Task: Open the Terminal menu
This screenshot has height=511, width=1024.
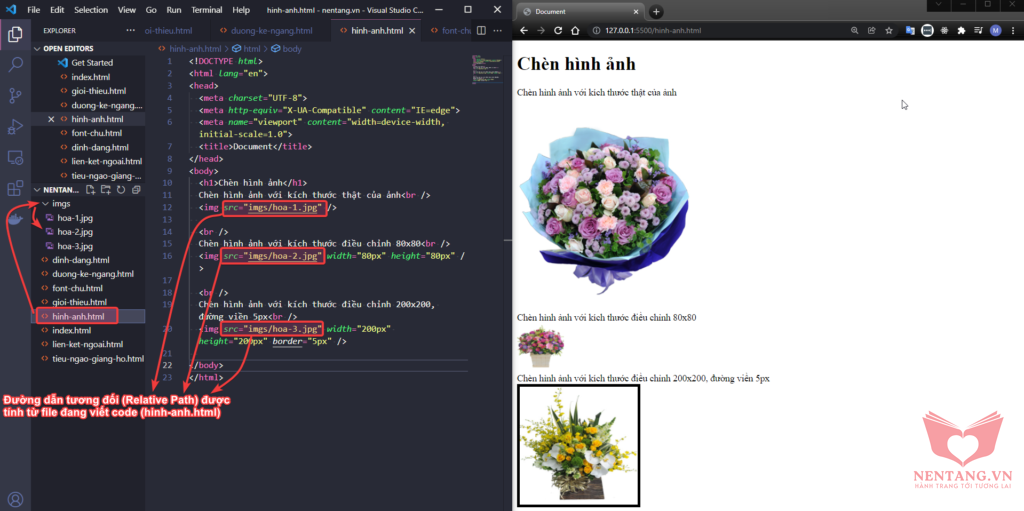Action: (207, 10)
